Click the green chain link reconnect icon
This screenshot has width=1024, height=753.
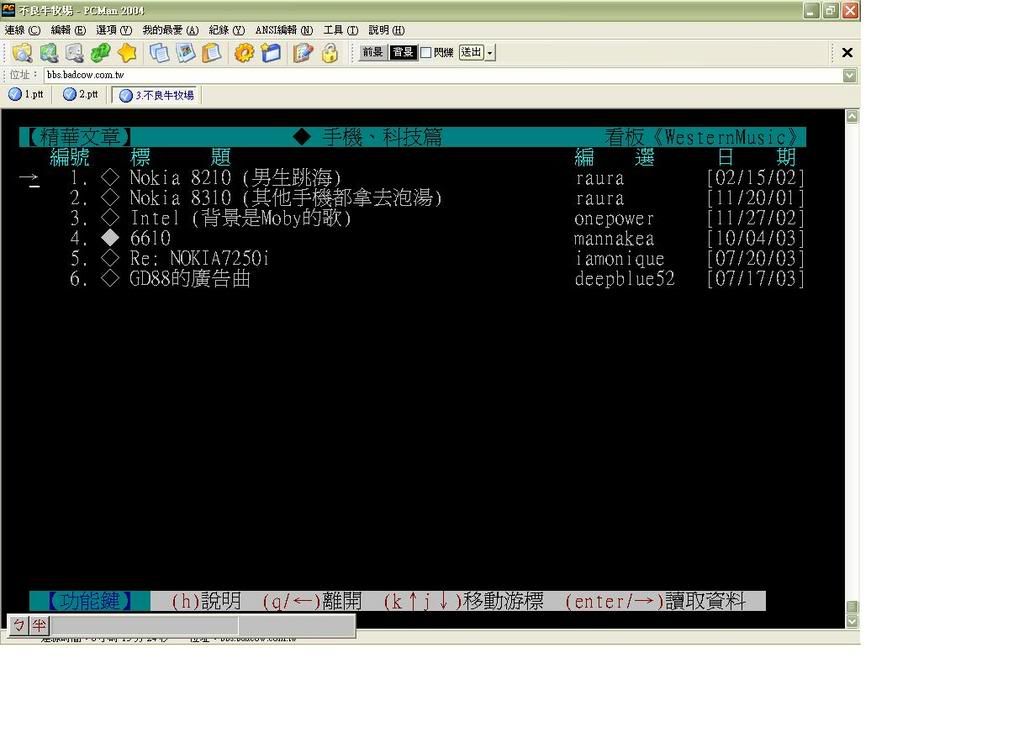point(100,53)
